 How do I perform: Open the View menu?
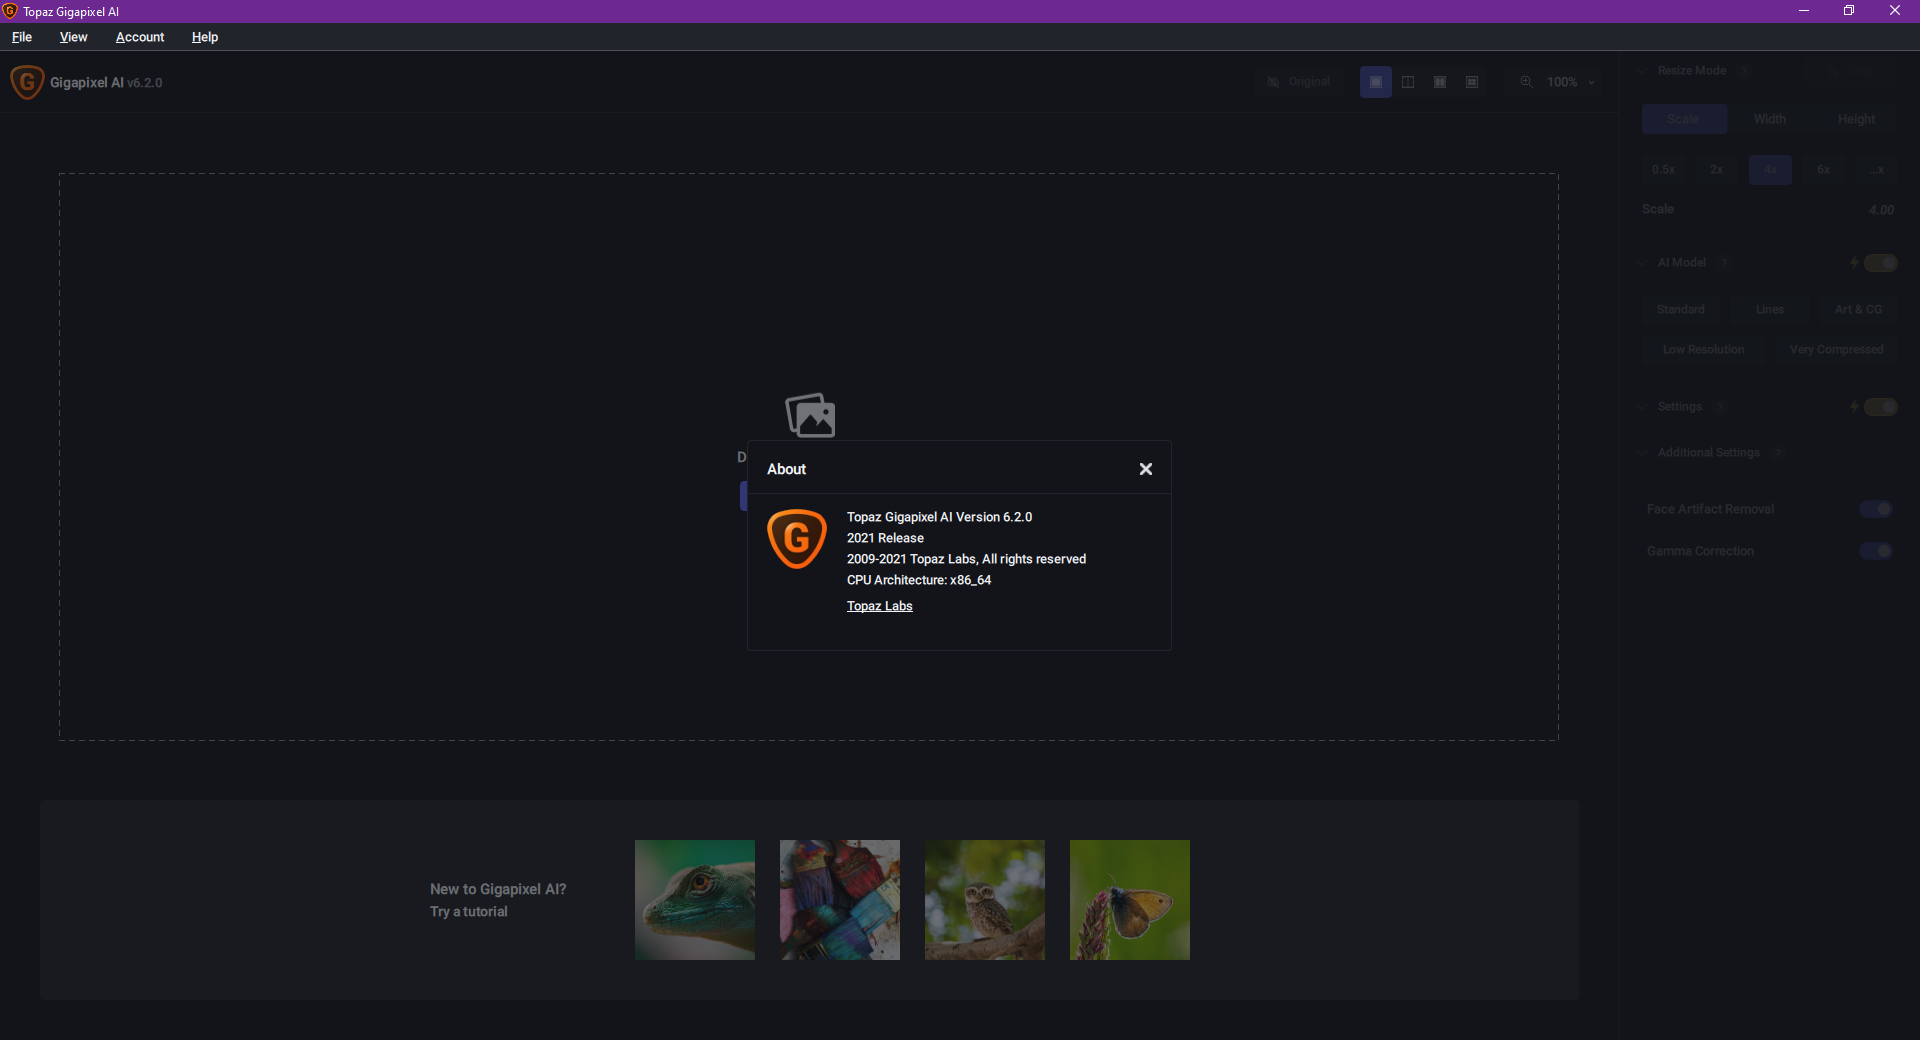click(73, 37)
